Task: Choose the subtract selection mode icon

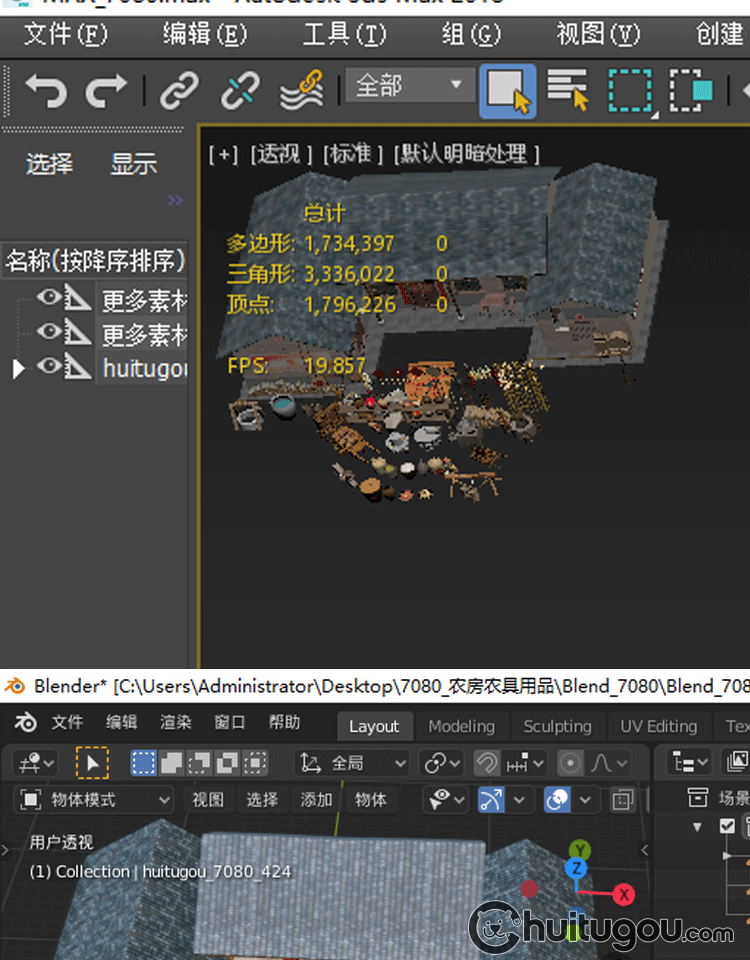Action: point(200,763)
